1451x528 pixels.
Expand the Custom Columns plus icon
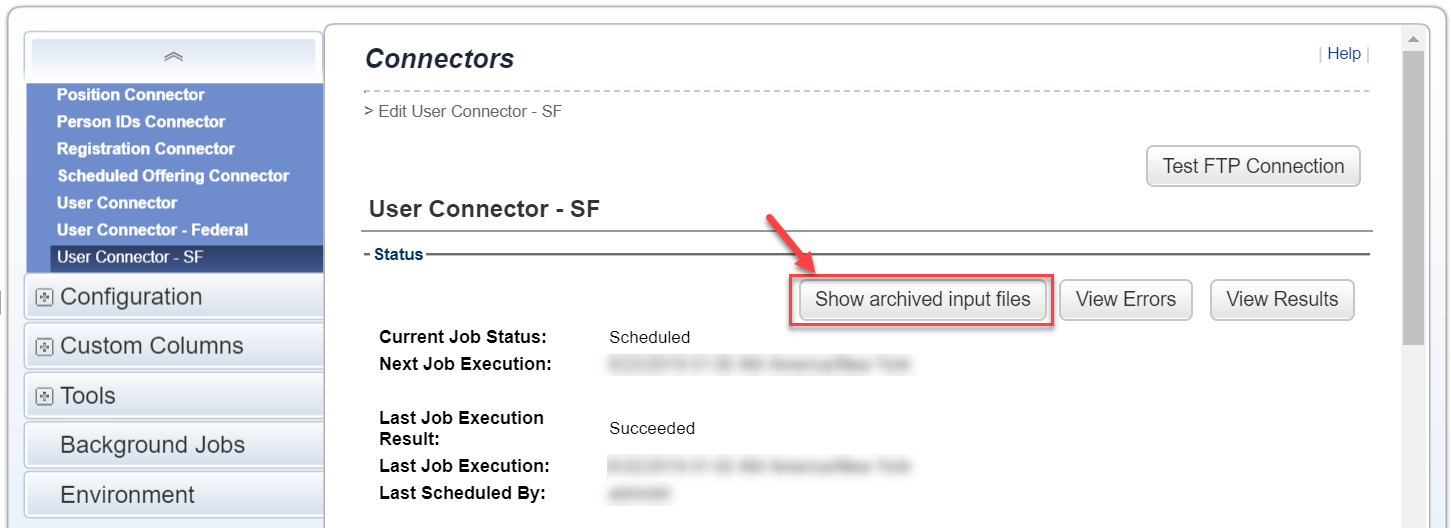(44, 347)
